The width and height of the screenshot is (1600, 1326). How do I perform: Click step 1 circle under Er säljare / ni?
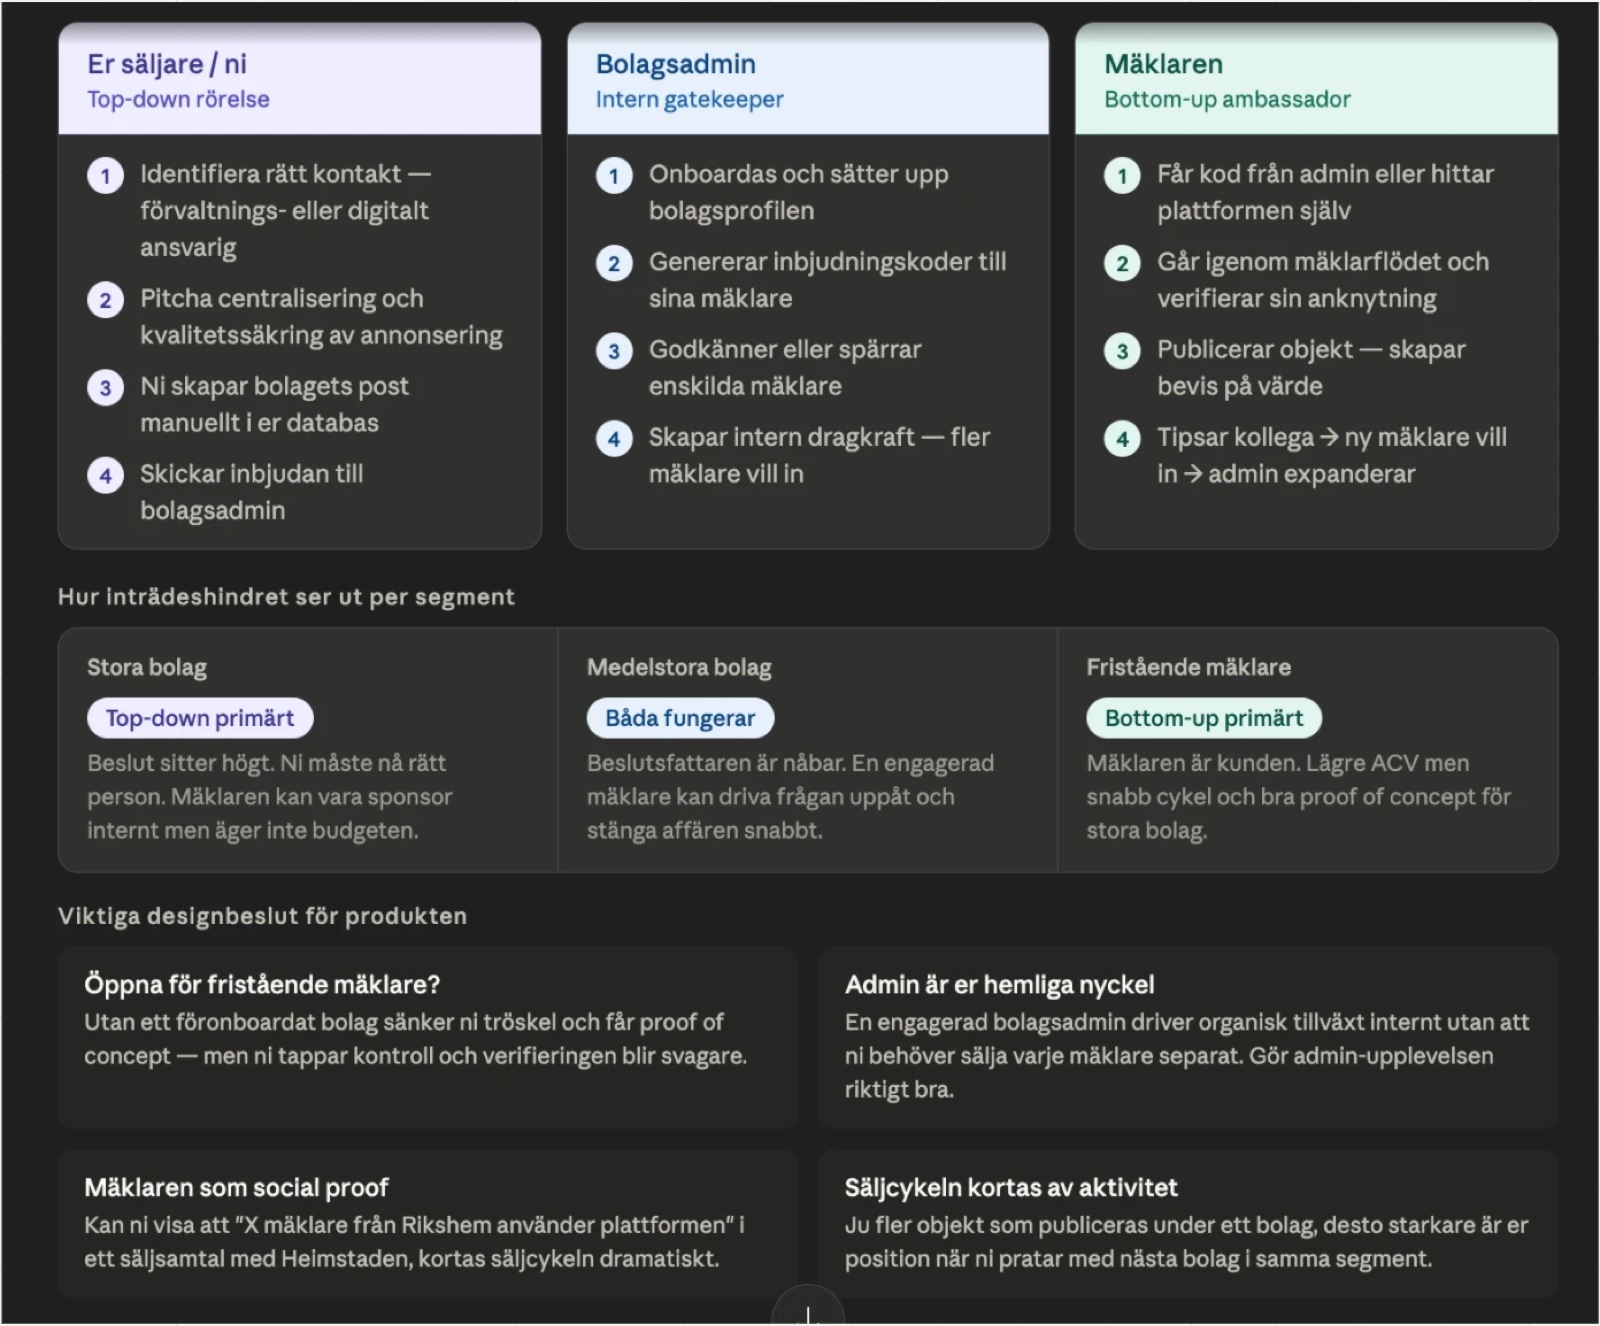(105, 176)
